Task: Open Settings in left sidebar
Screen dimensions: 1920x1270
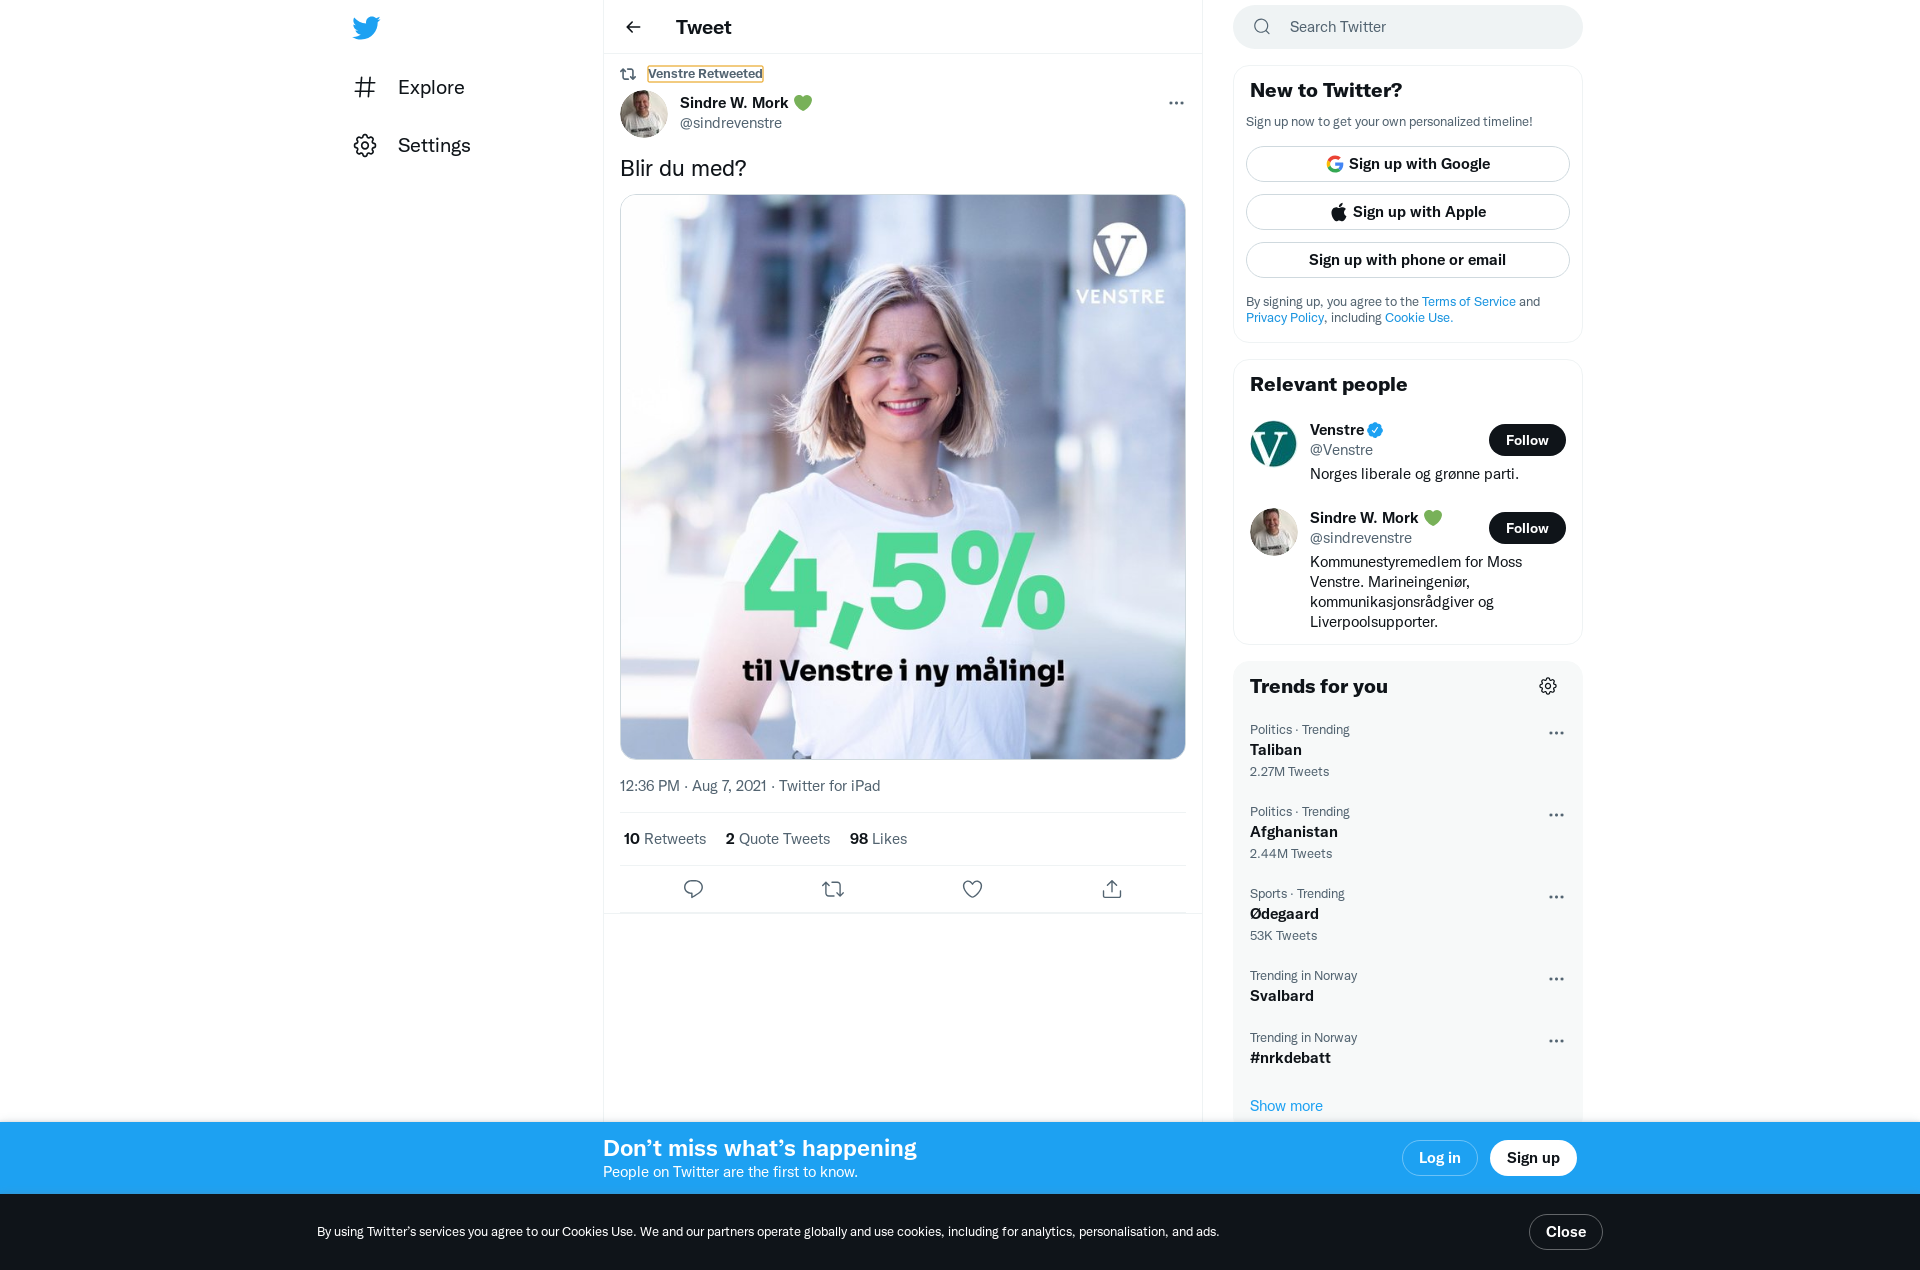Action: [x=412, y=146]
